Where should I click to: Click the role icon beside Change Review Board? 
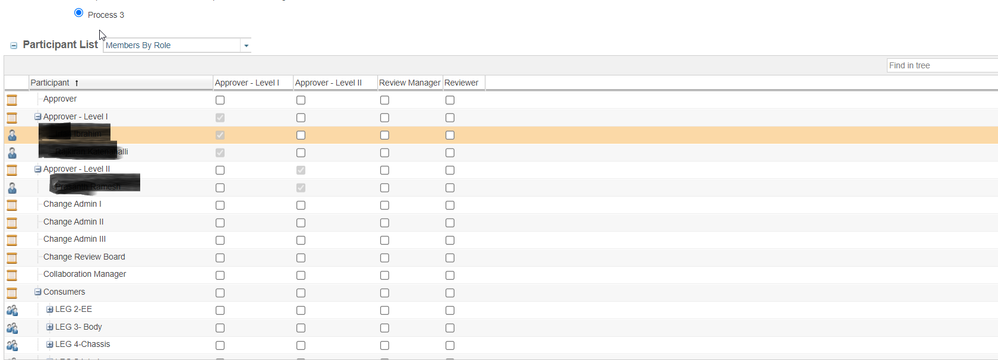(x=11, y=258)
